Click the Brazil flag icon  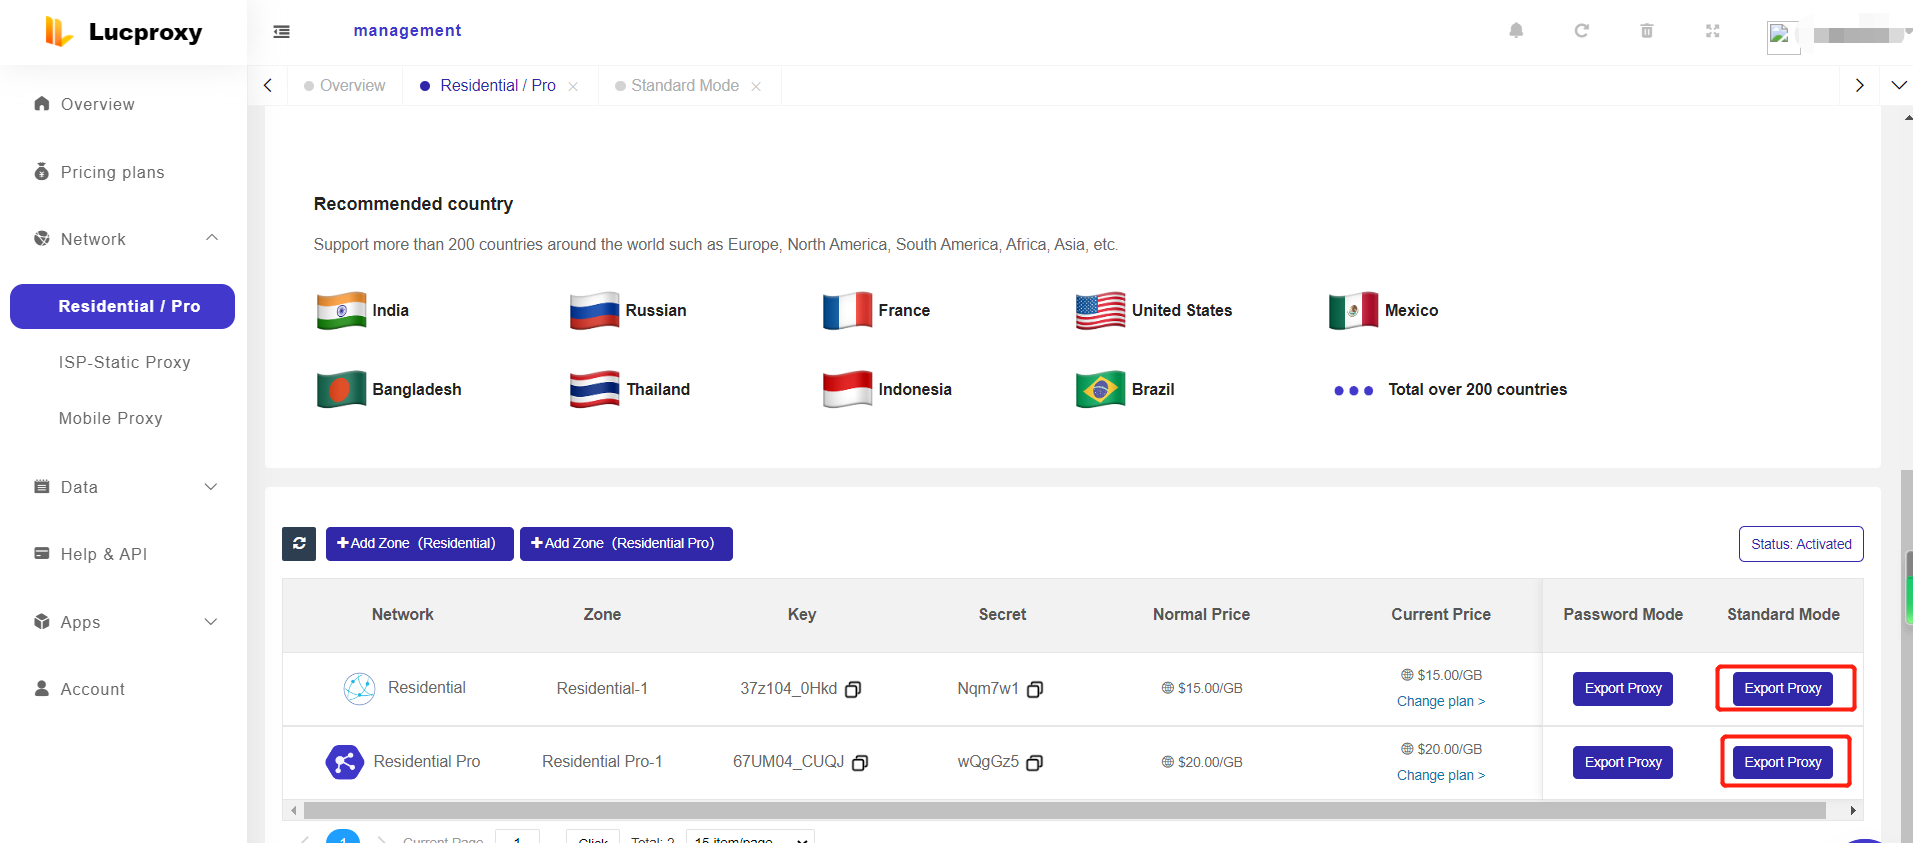[x=1100, y=390]
